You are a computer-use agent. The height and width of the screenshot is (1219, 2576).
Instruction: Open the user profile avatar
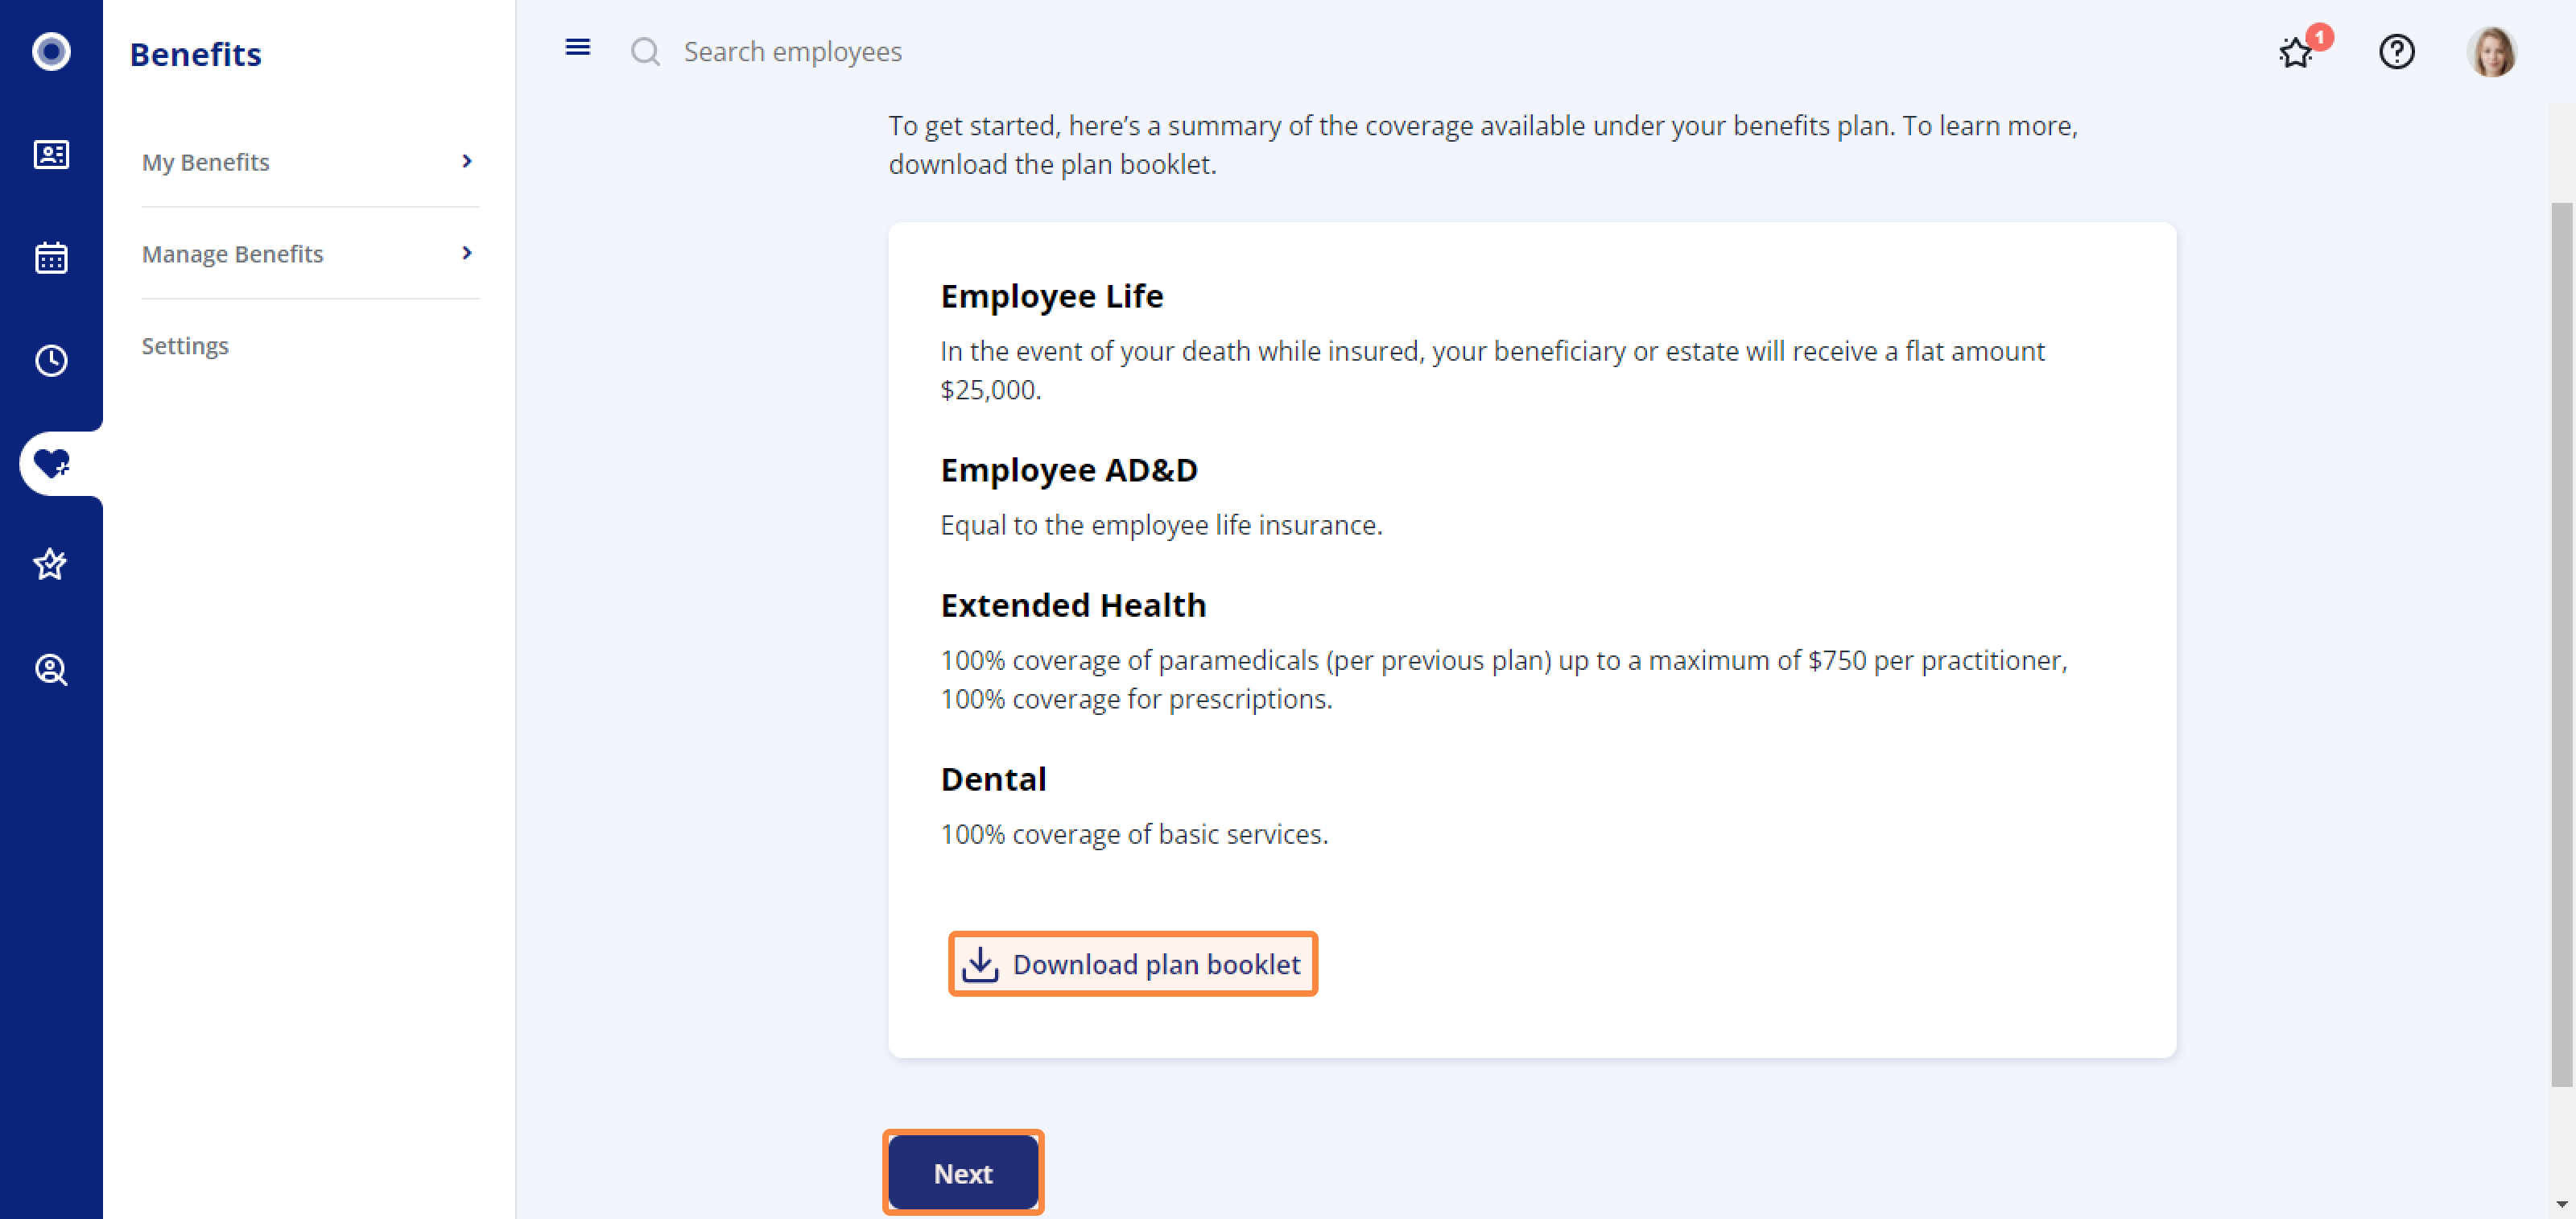pyautogui.click(x=2490, y=51)
